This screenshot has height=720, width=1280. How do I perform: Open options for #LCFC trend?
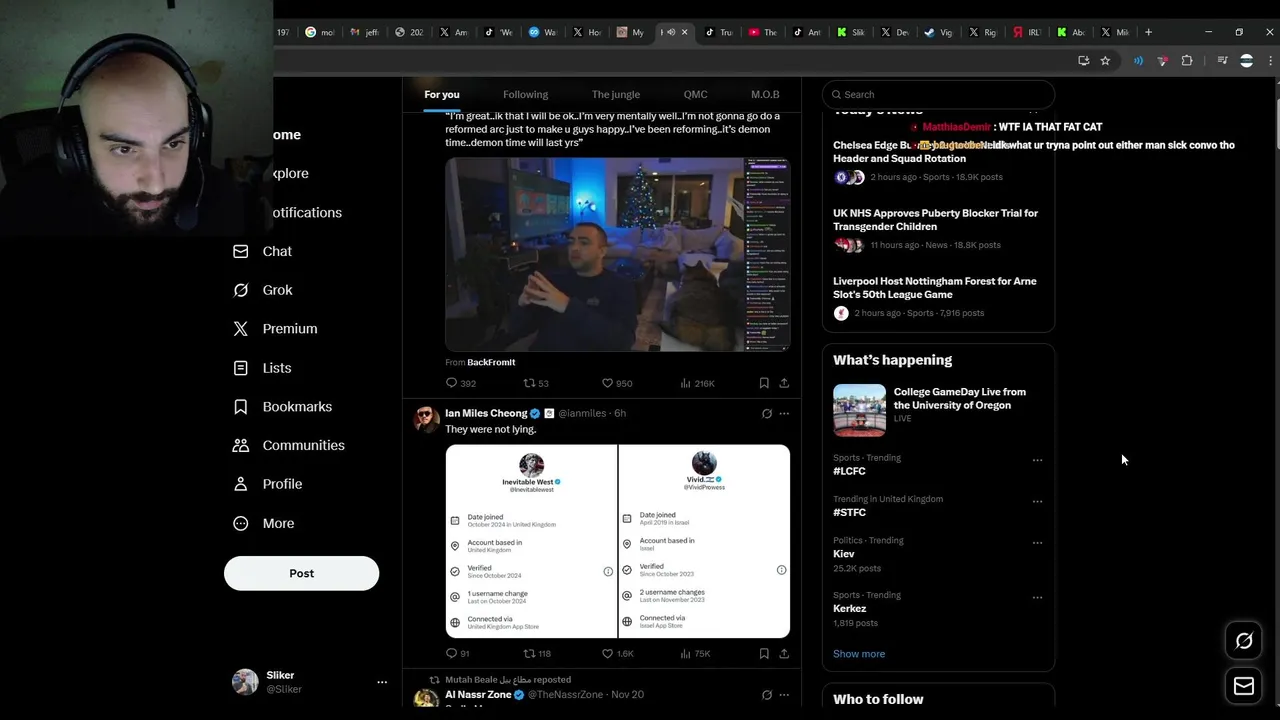1037,460
